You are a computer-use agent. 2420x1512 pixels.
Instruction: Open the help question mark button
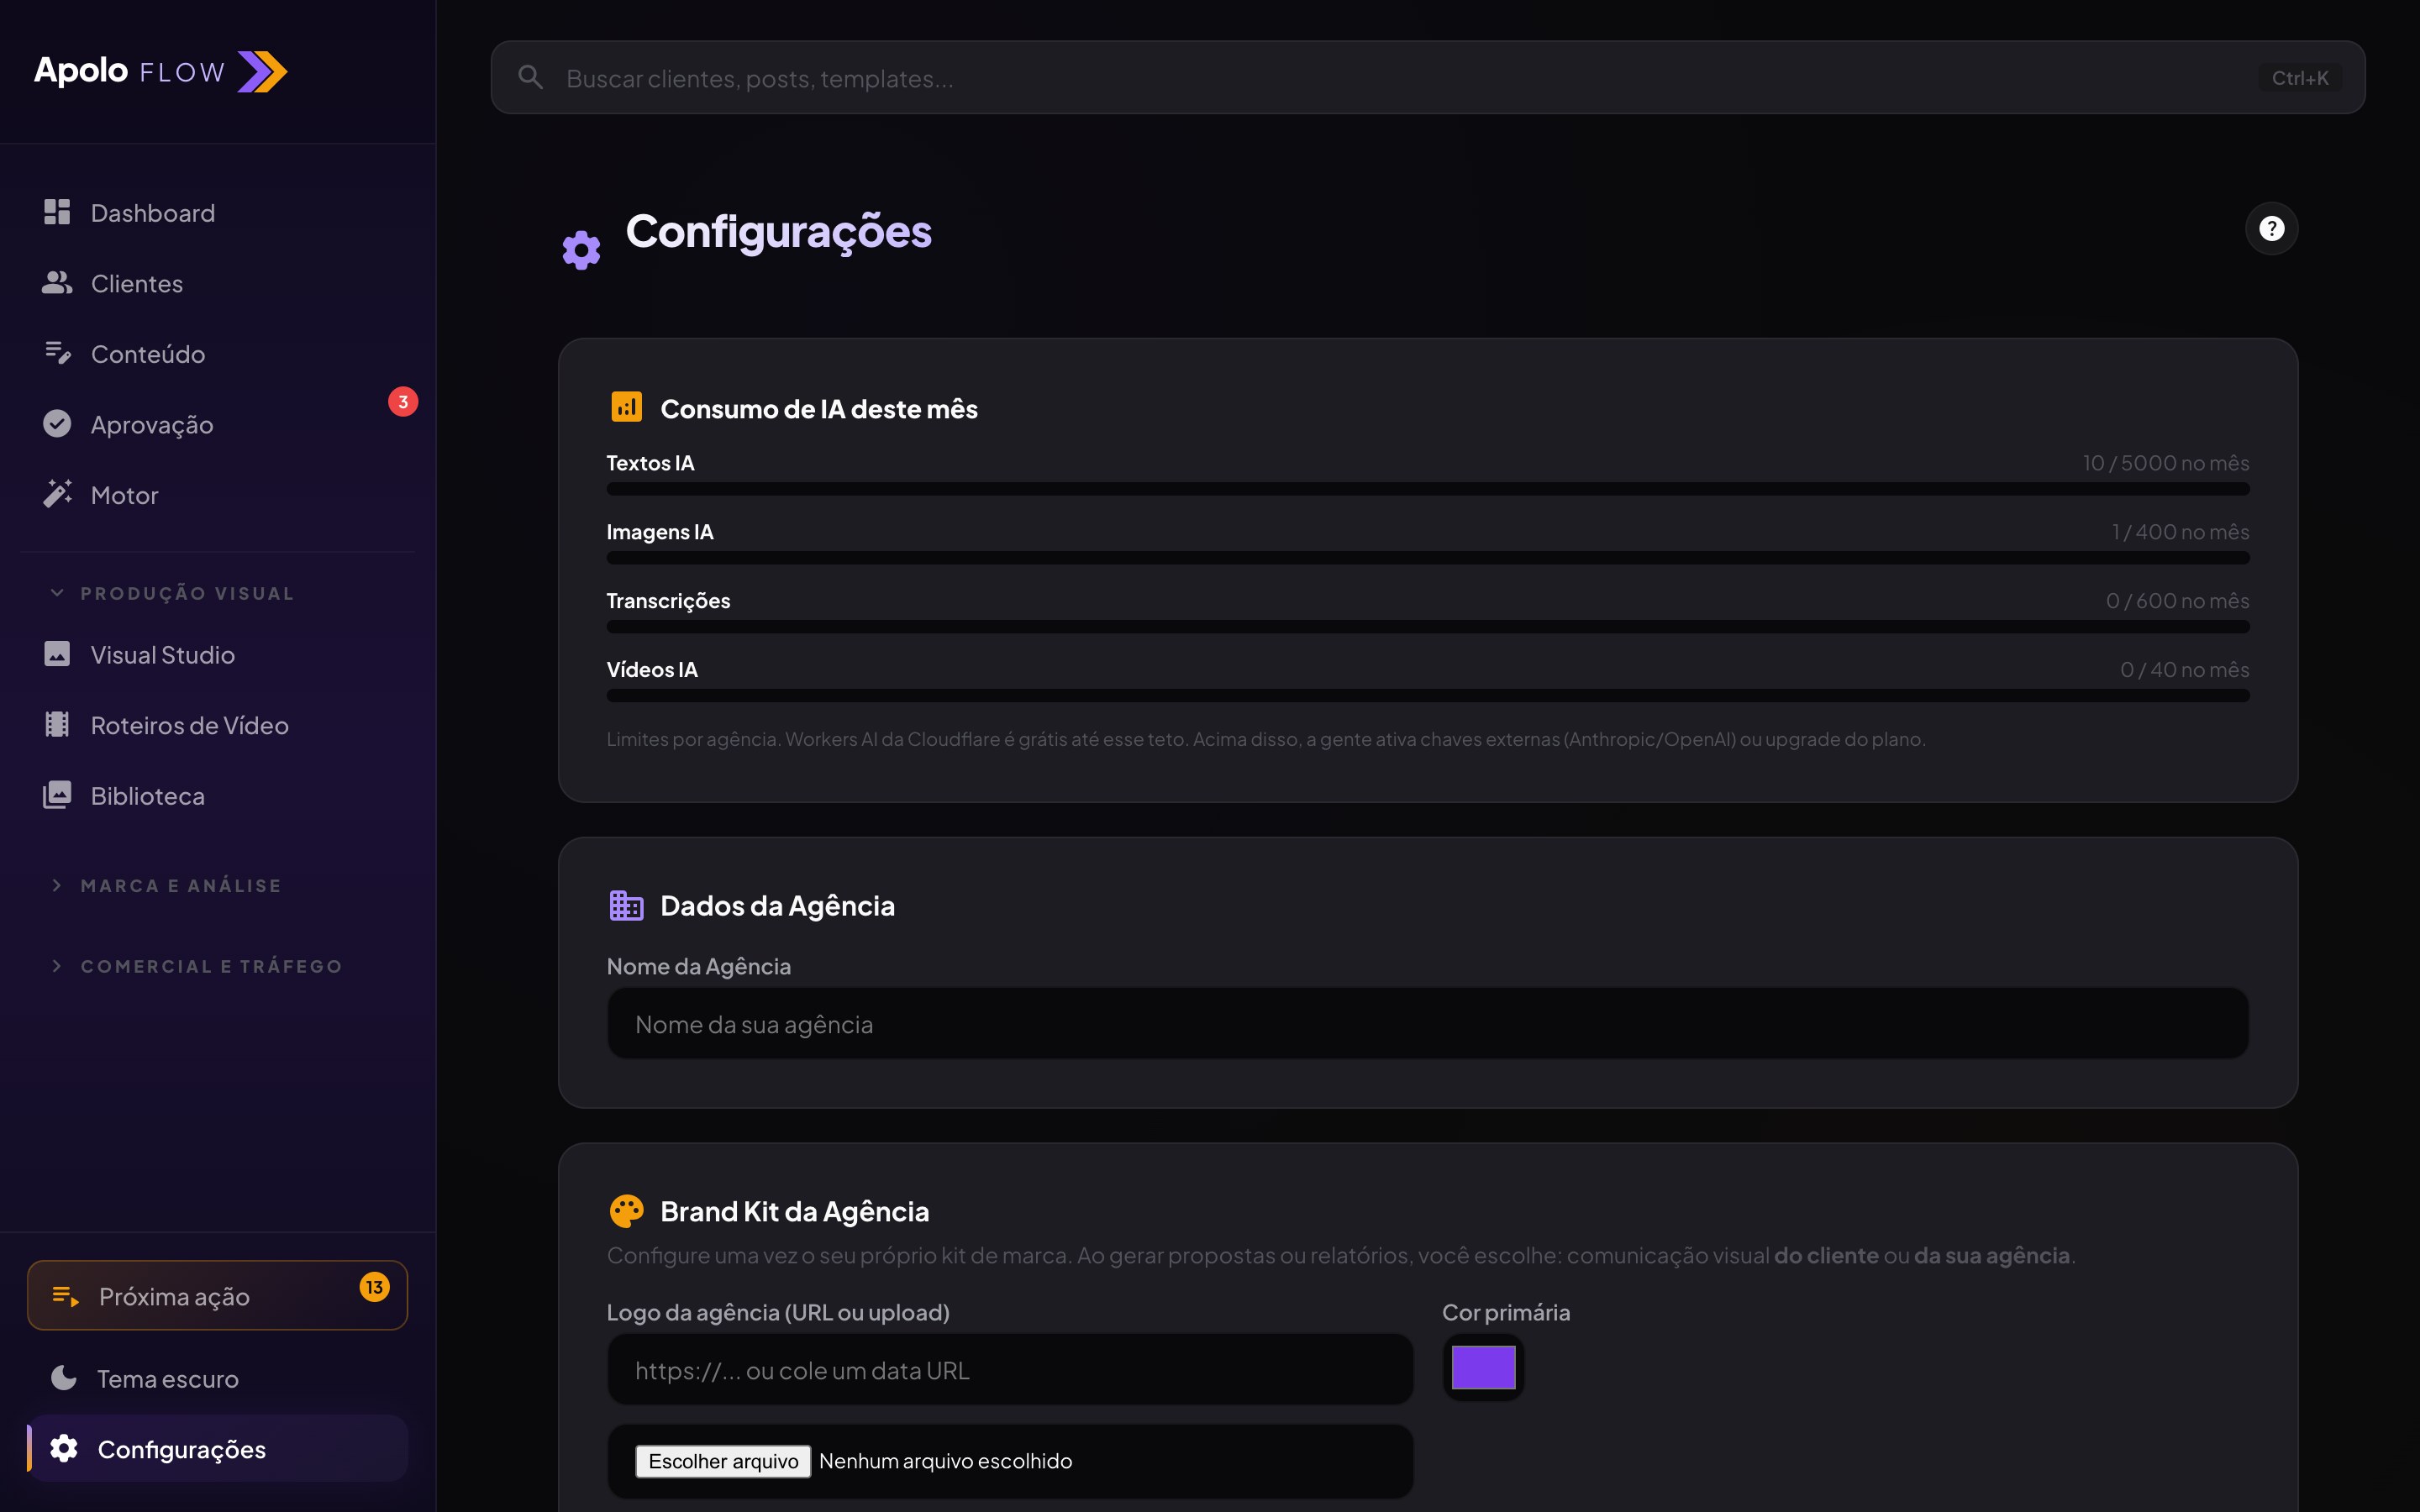2272,228
